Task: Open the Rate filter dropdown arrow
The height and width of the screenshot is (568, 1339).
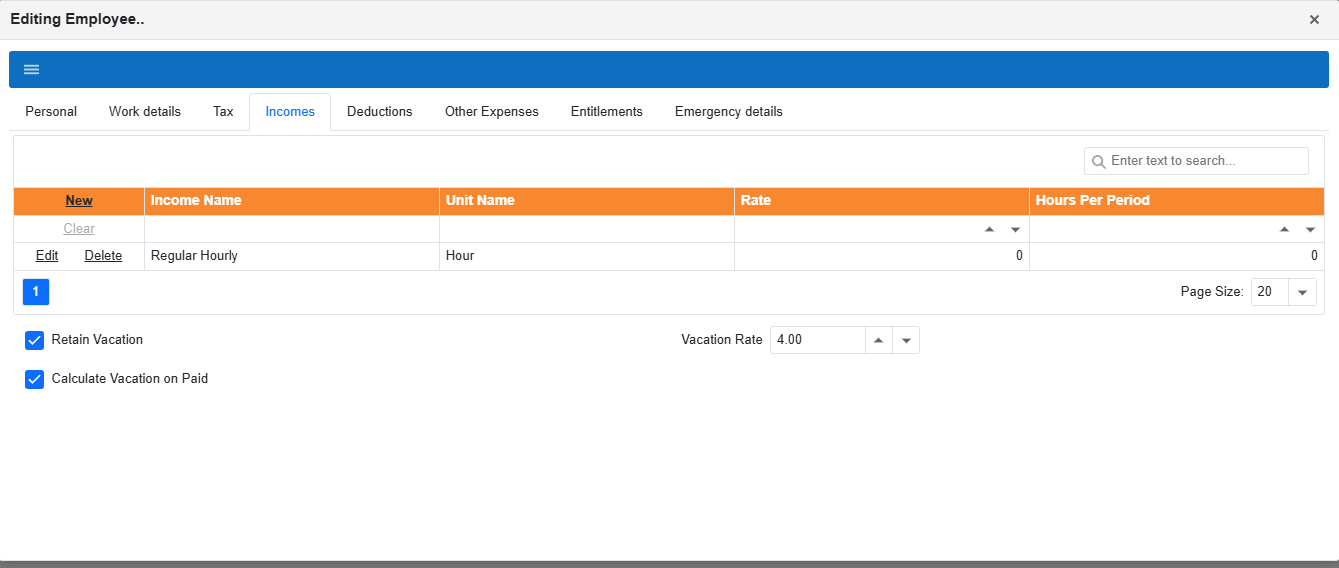Action: pyautogui.click(x=1015, y=229)
